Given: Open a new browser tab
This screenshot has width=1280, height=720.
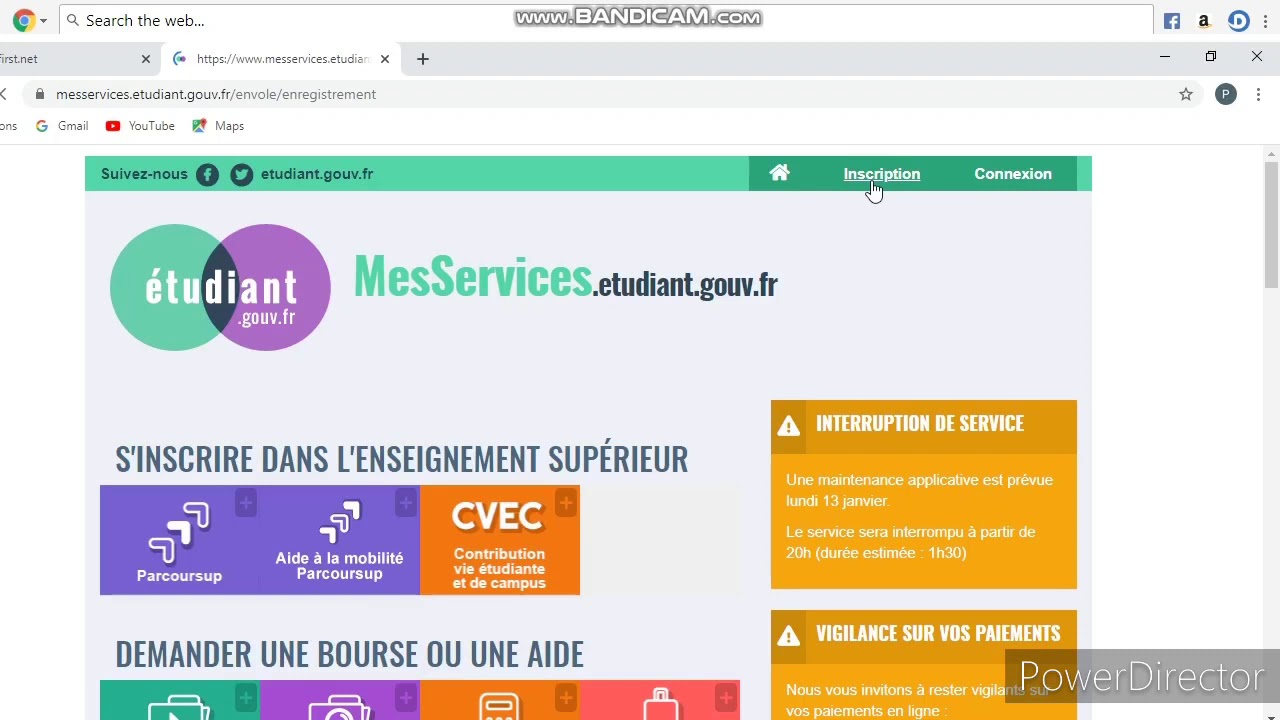Looking at the screenshot, I should [x=423, y=59].
